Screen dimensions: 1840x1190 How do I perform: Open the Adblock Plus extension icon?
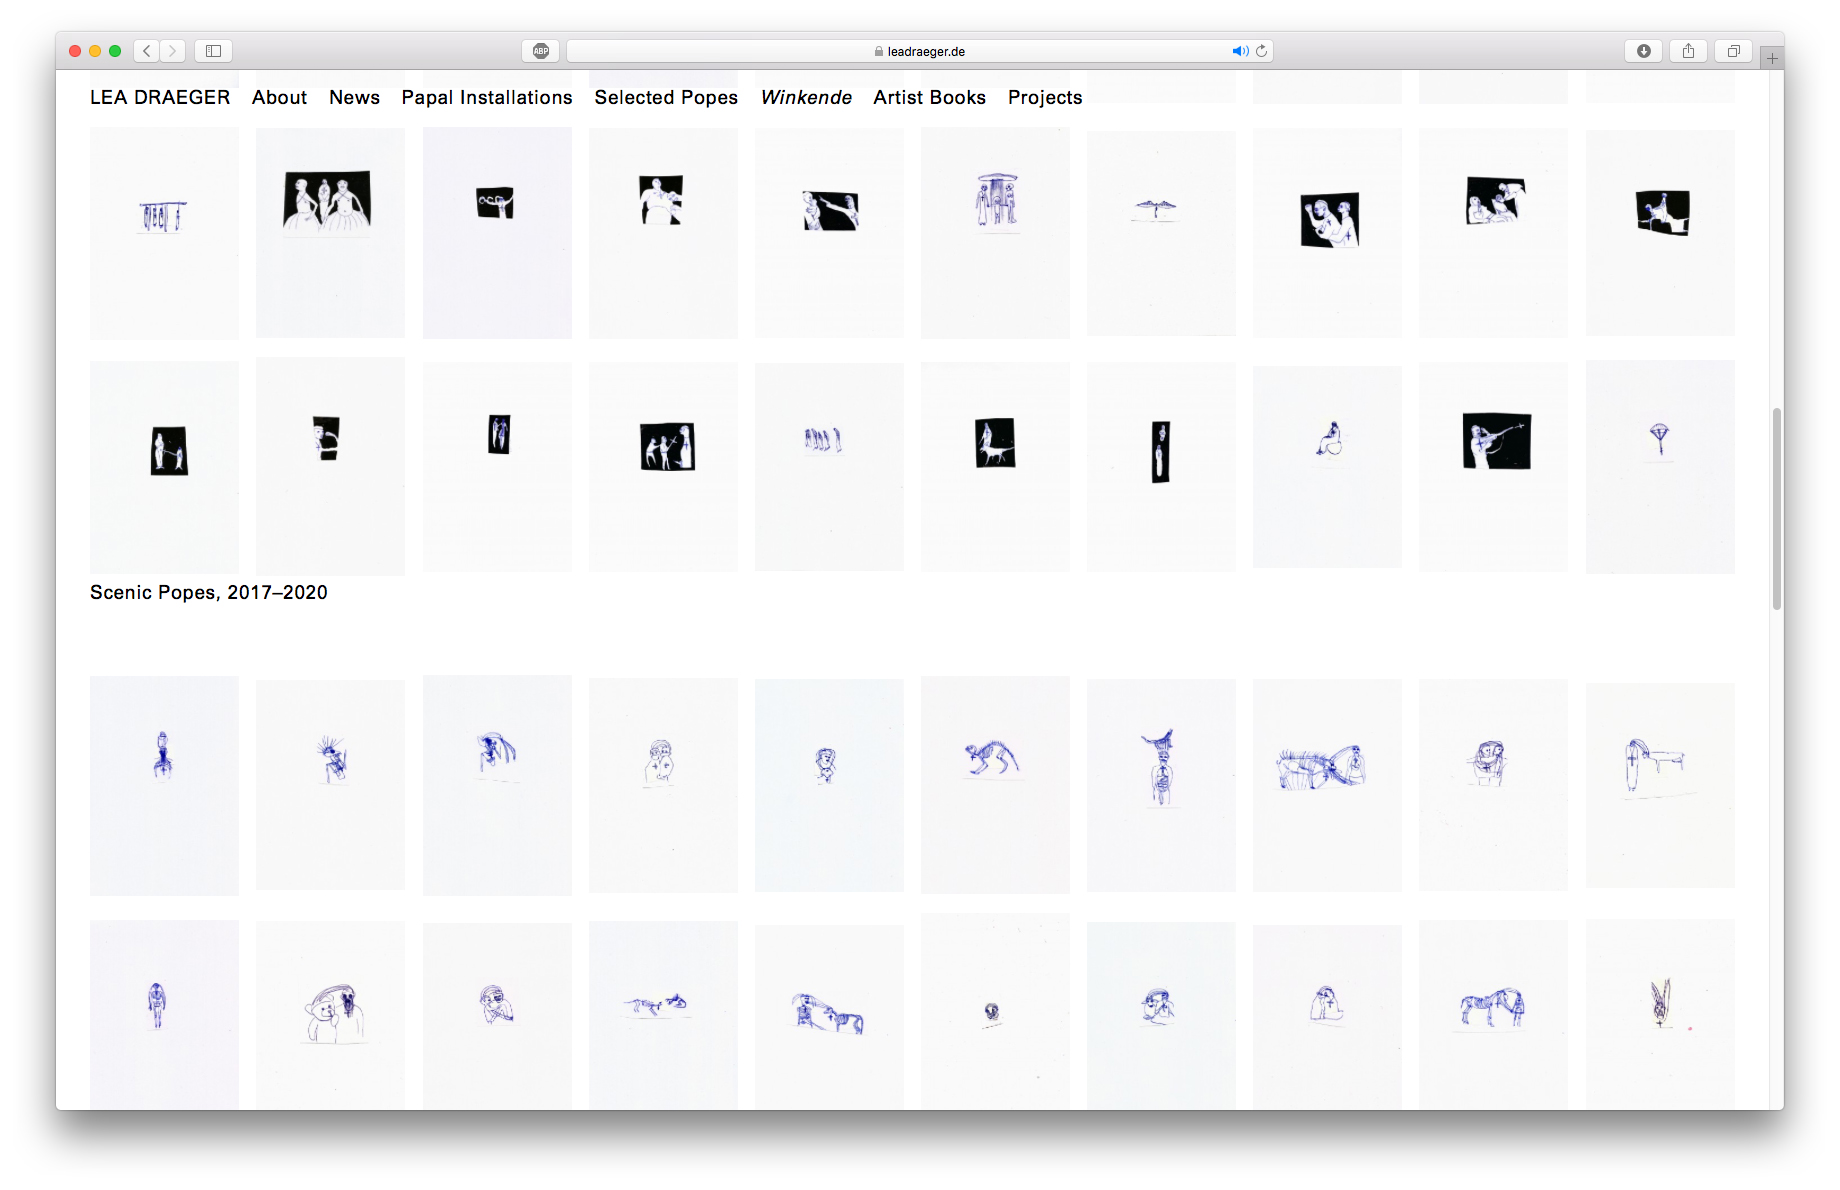pyautogui.click(x=541, y=51)
